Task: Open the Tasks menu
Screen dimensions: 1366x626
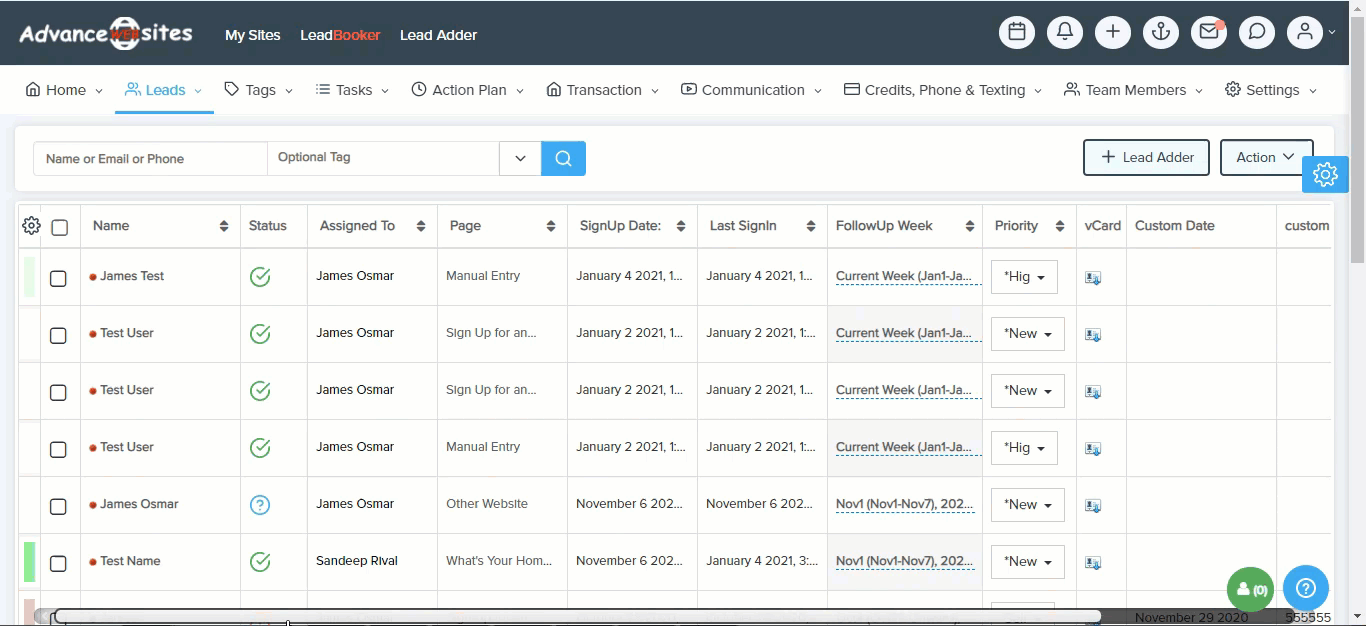Action: [x=353, y=90]
